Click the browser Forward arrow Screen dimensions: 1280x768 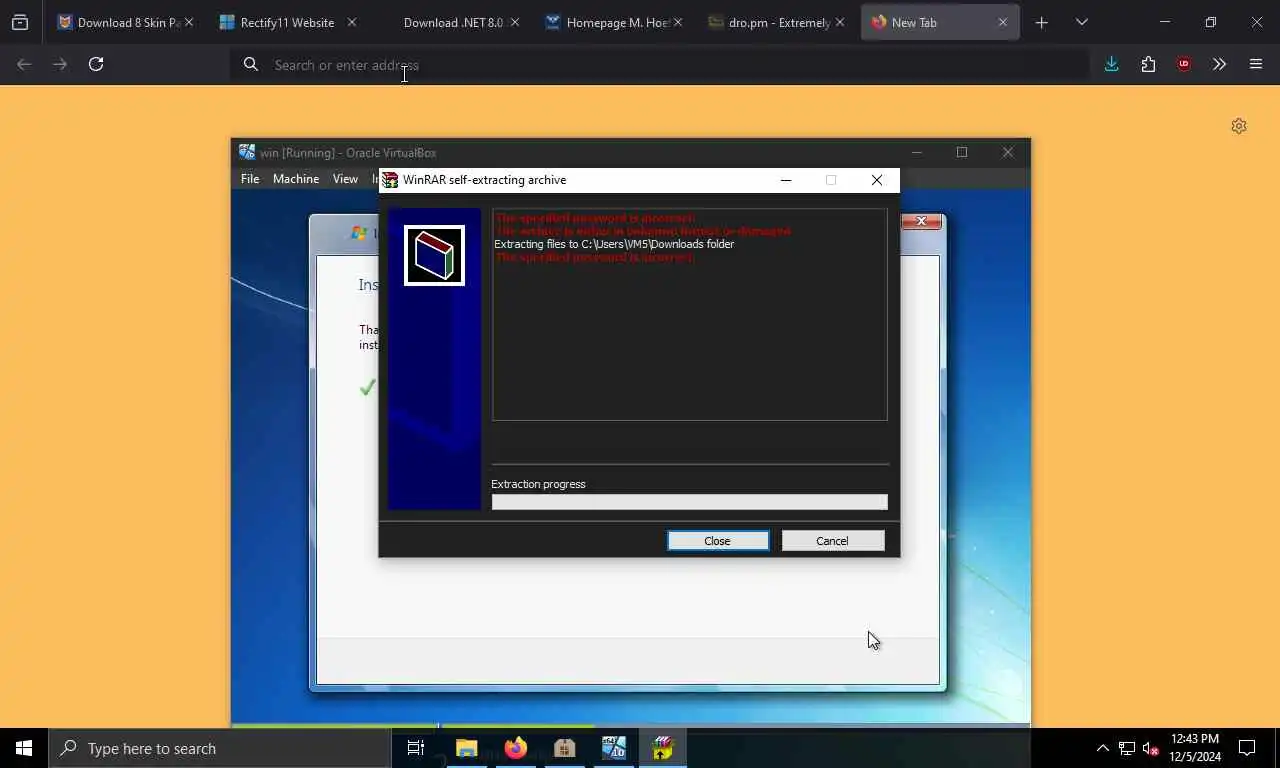pos(60,64)
